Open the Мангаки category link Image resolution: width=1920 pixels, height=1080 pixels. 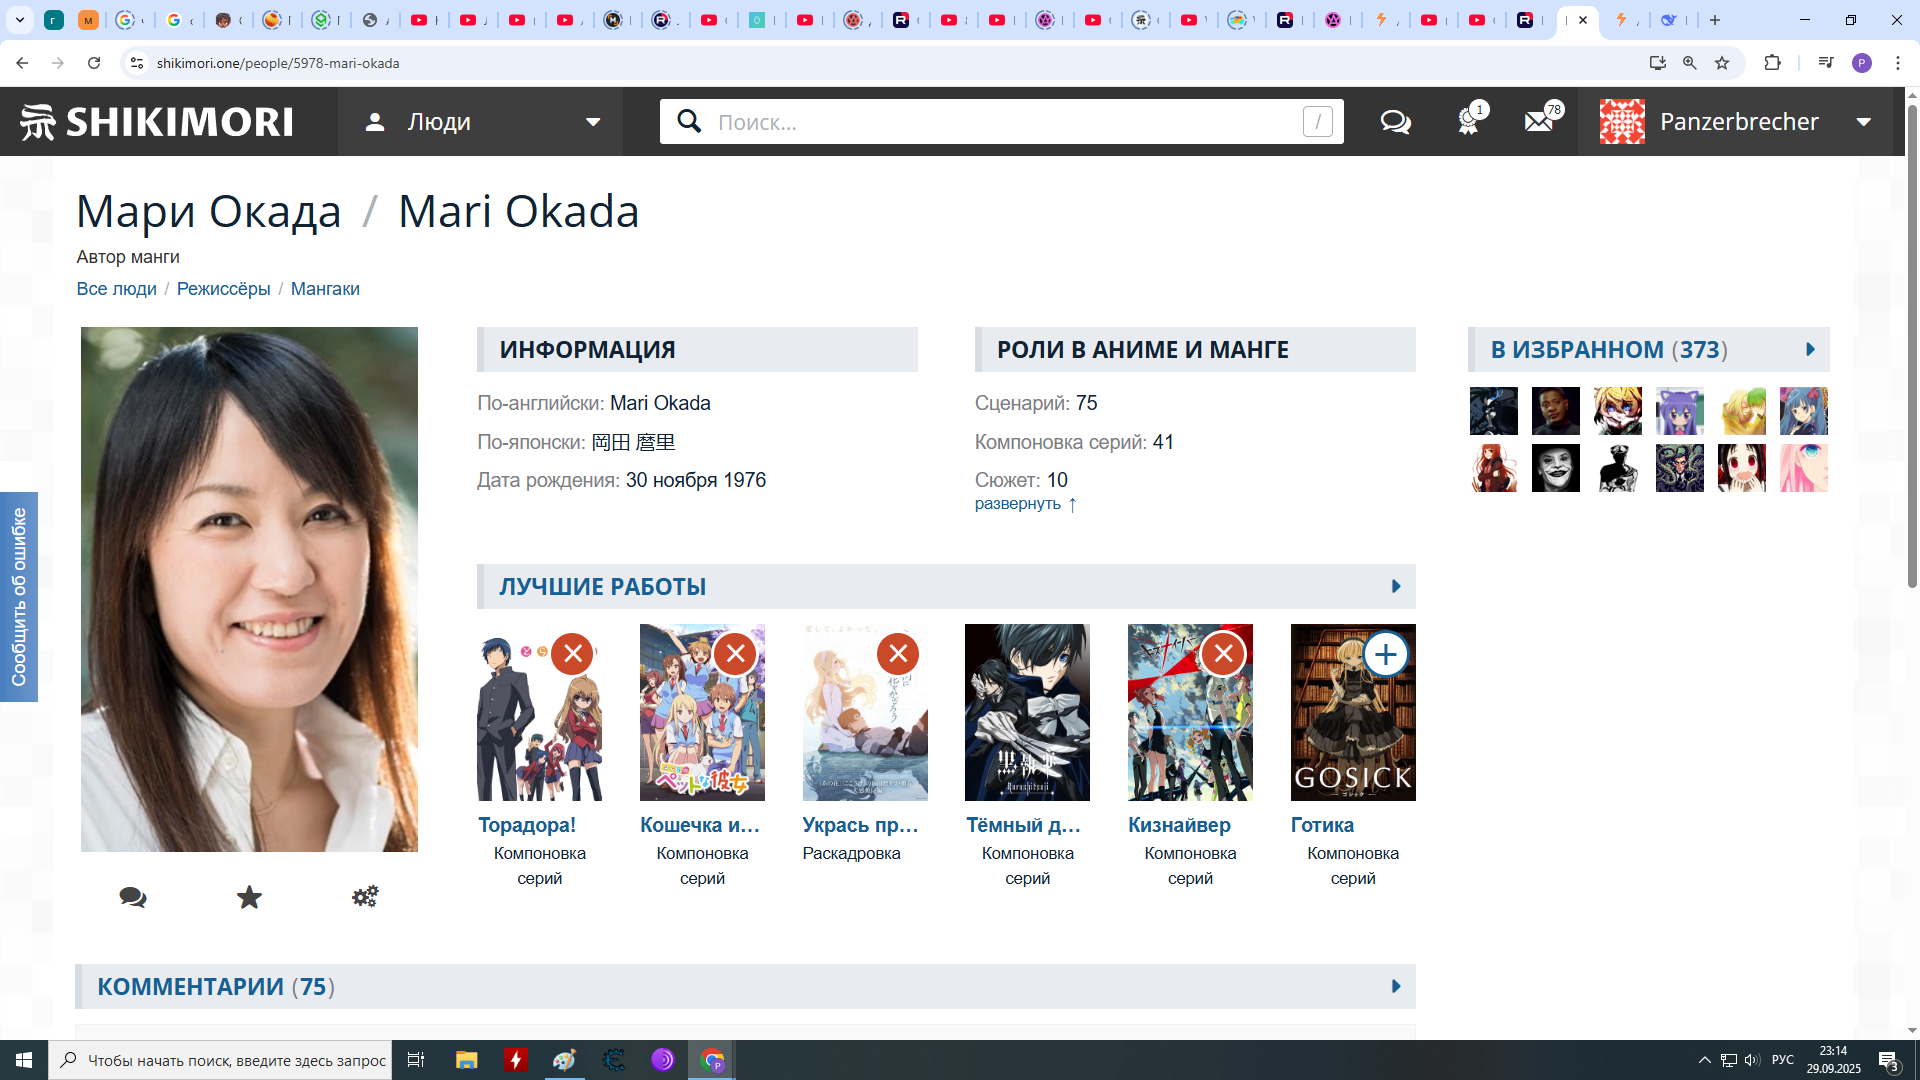pos(325,289)
